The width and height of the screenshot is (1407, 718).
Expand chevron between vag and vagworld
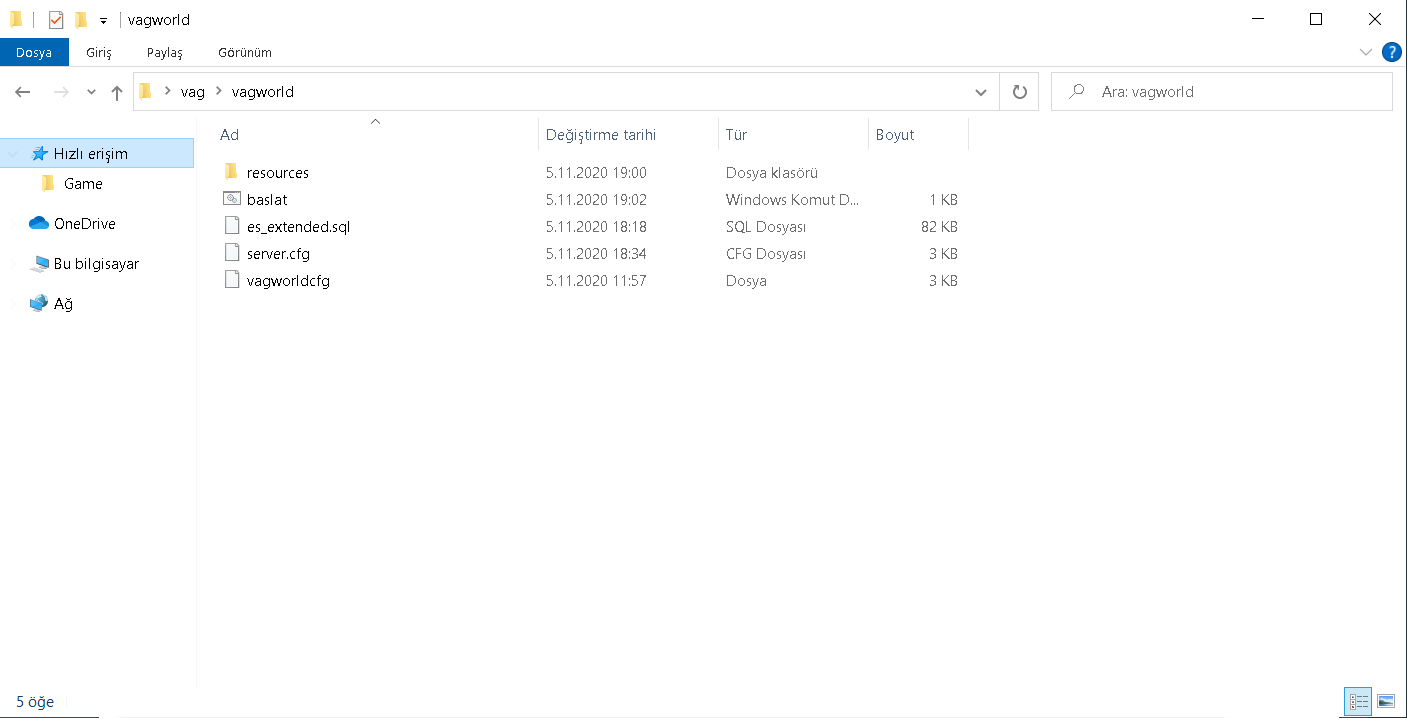click(x=218, y=92)
